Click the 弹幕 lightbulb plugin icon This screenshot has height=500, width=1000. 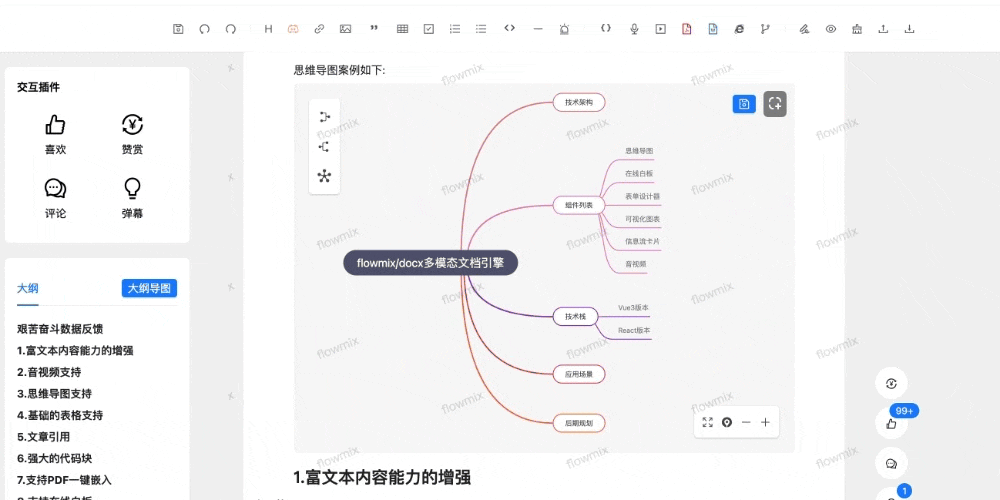132,188
